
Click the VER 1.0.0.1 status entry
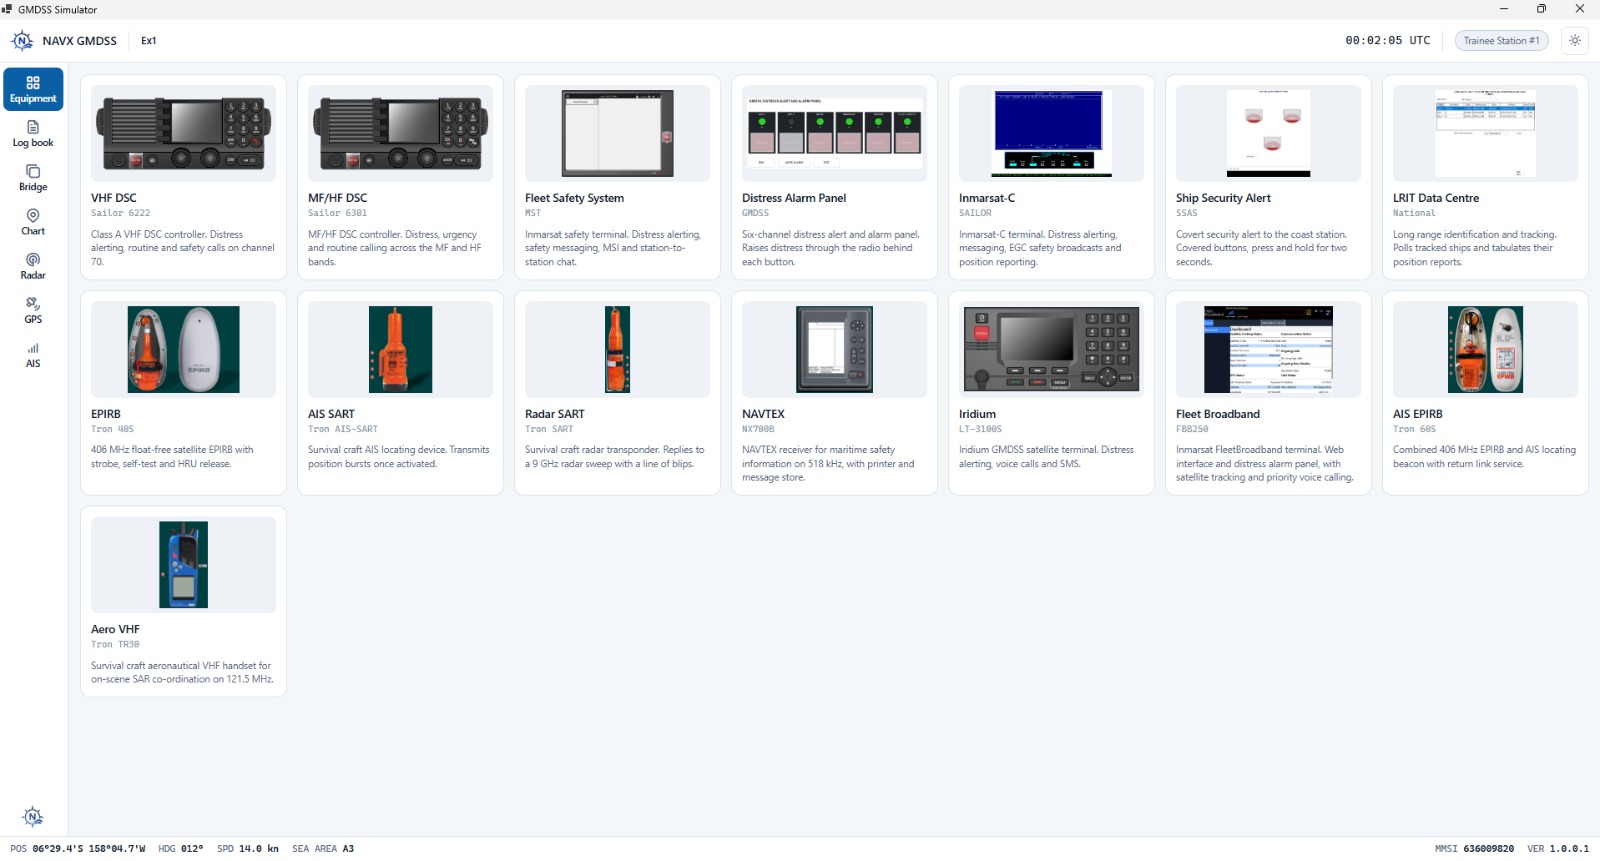pyautogui.click(x=1558, y=849)
